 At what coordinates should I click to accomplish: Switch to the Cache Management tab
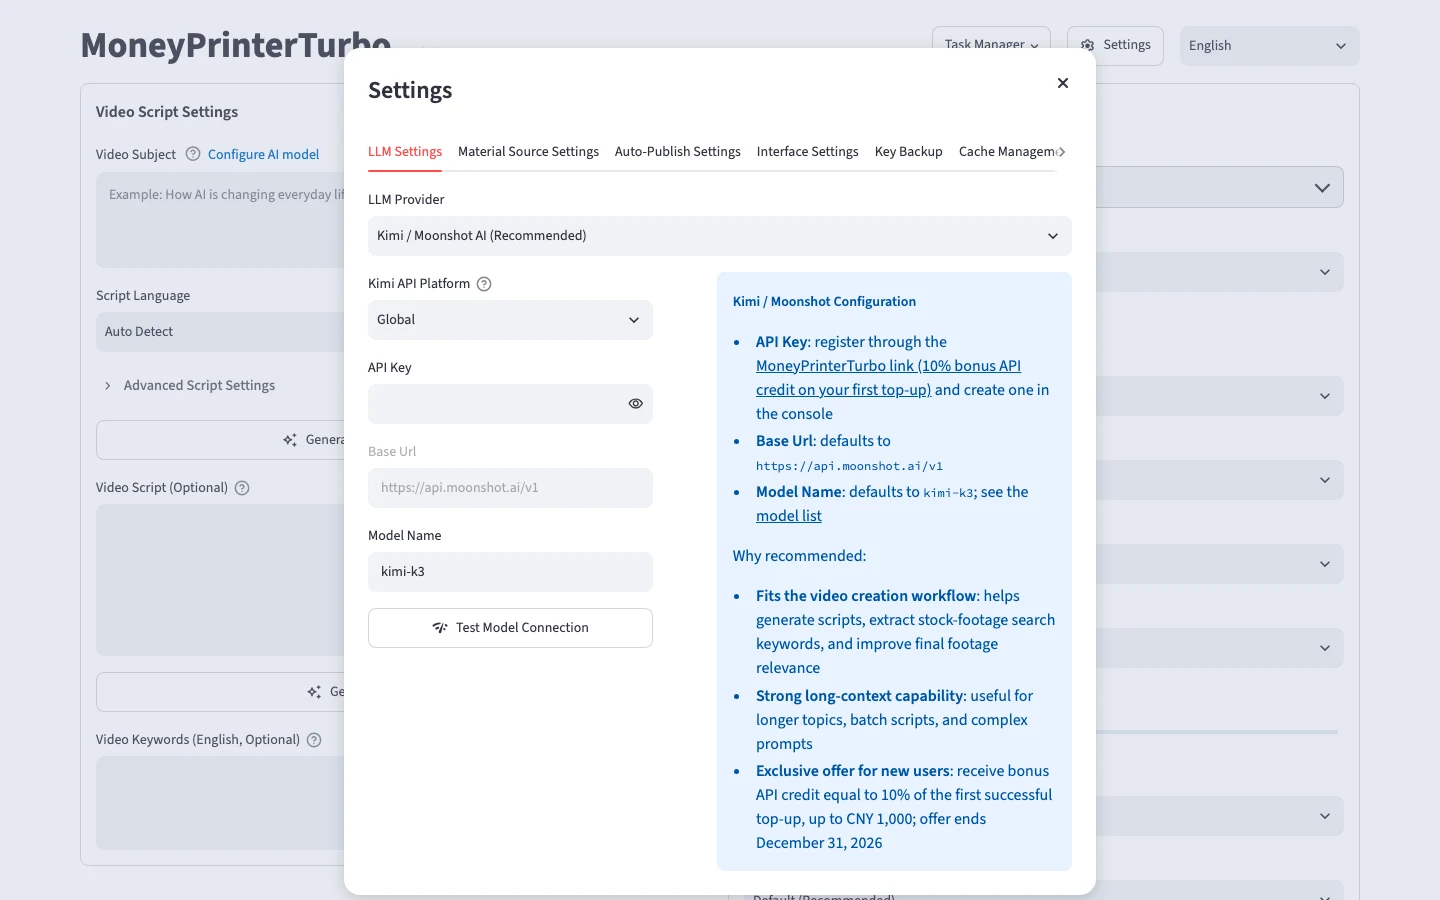tap(1007, 152)
